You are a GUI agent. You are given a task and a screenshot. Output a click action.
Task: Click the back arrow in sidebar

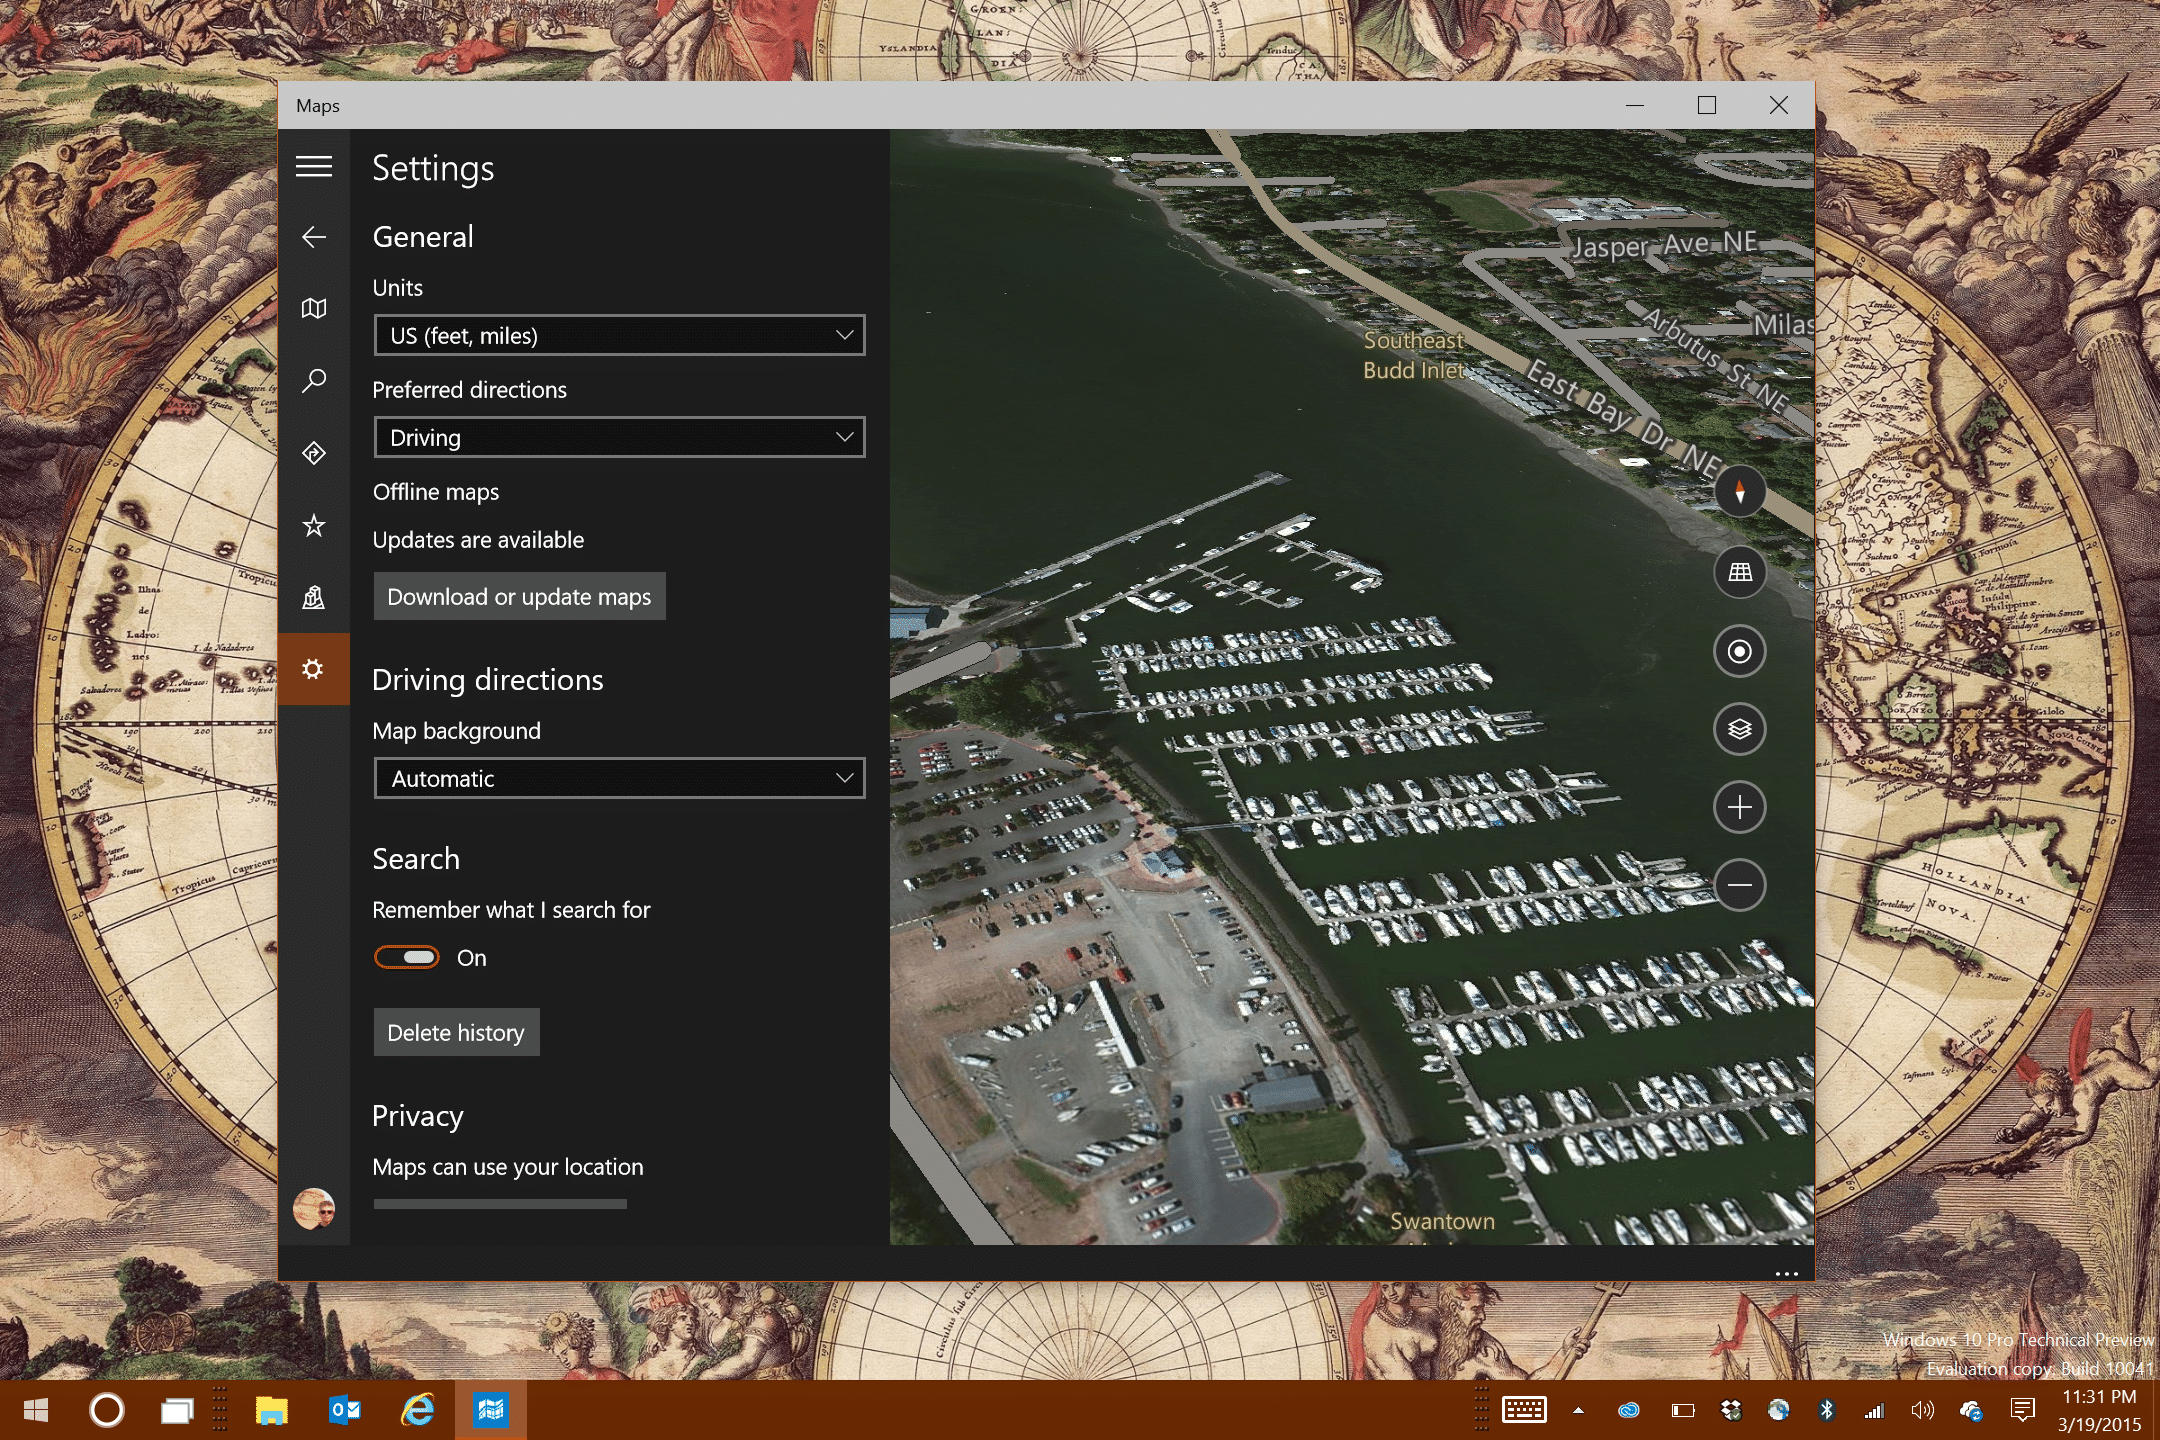314,237
